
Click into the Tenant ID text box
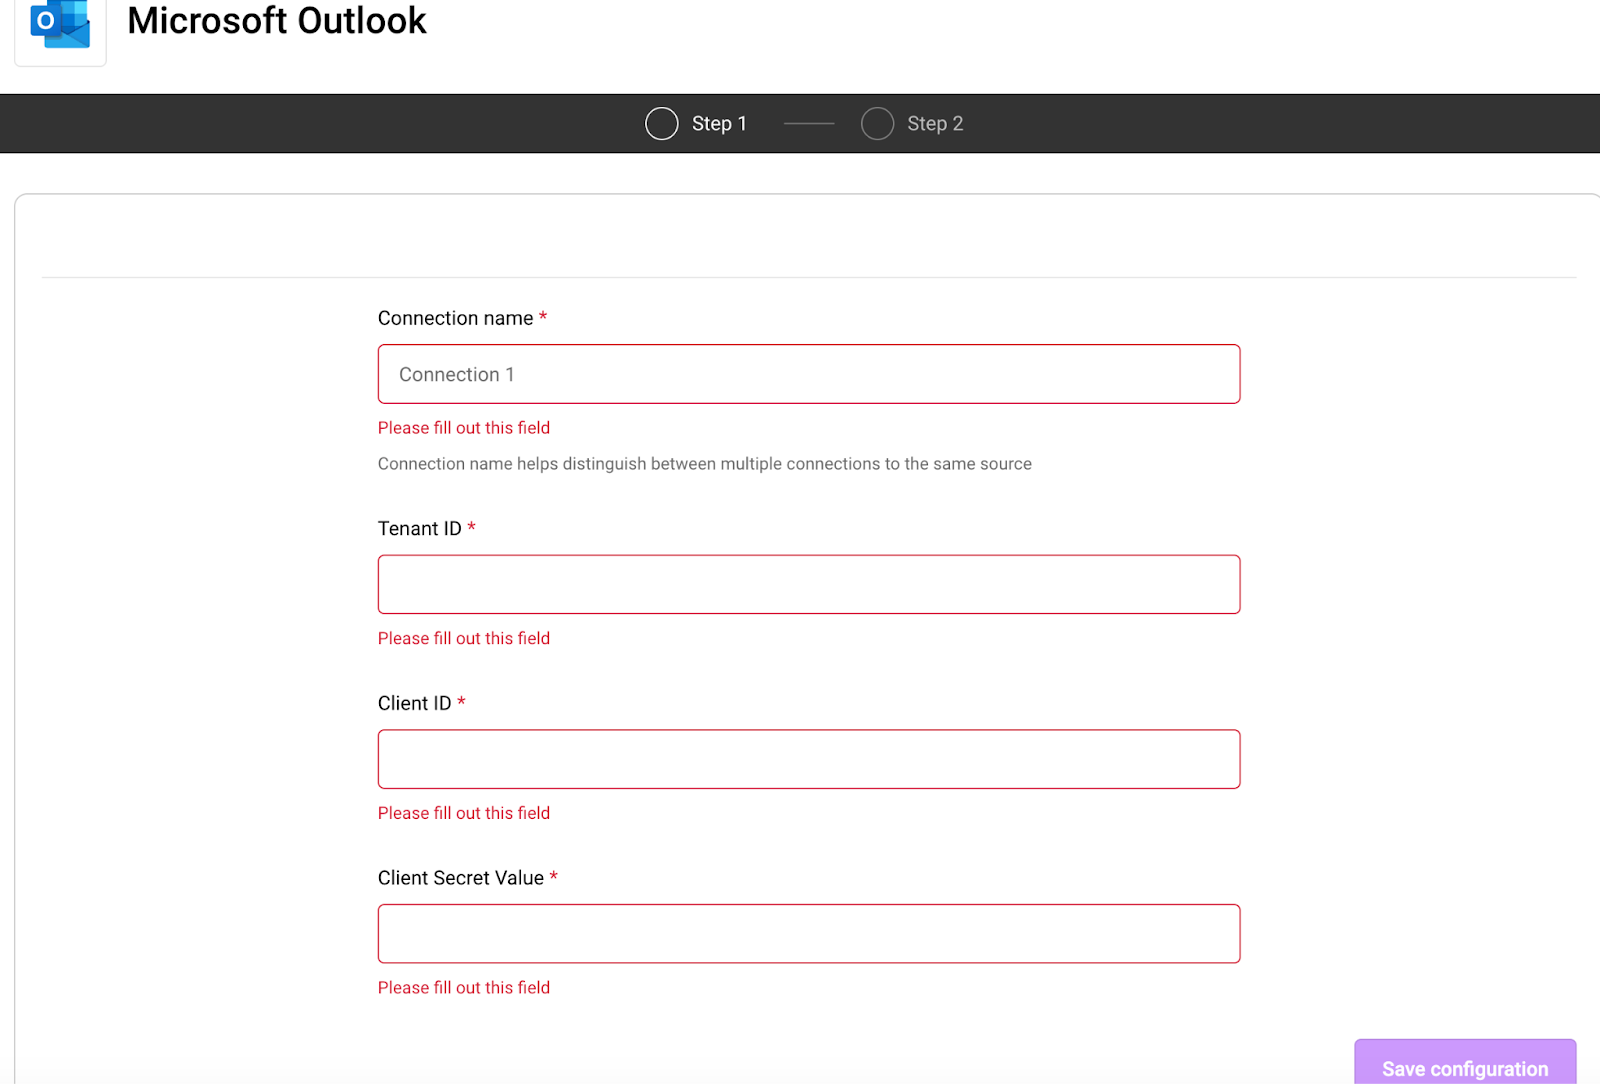[808, 584]
